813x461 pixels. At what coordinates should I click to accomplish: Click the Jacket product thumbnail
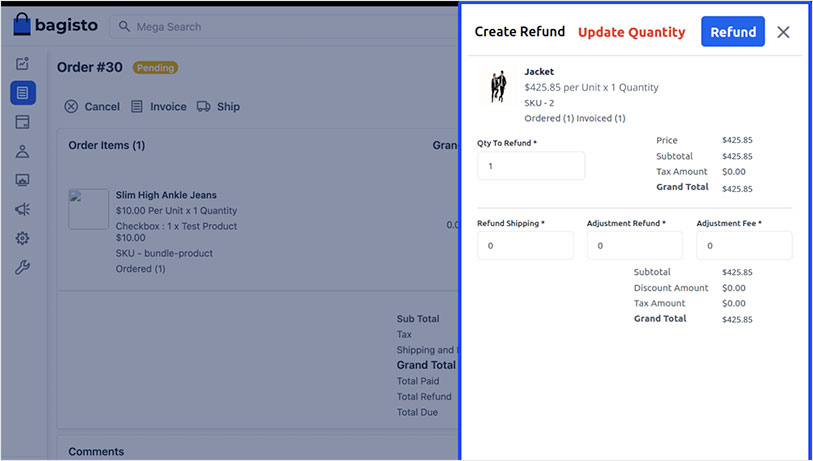(x=497, y=88)
